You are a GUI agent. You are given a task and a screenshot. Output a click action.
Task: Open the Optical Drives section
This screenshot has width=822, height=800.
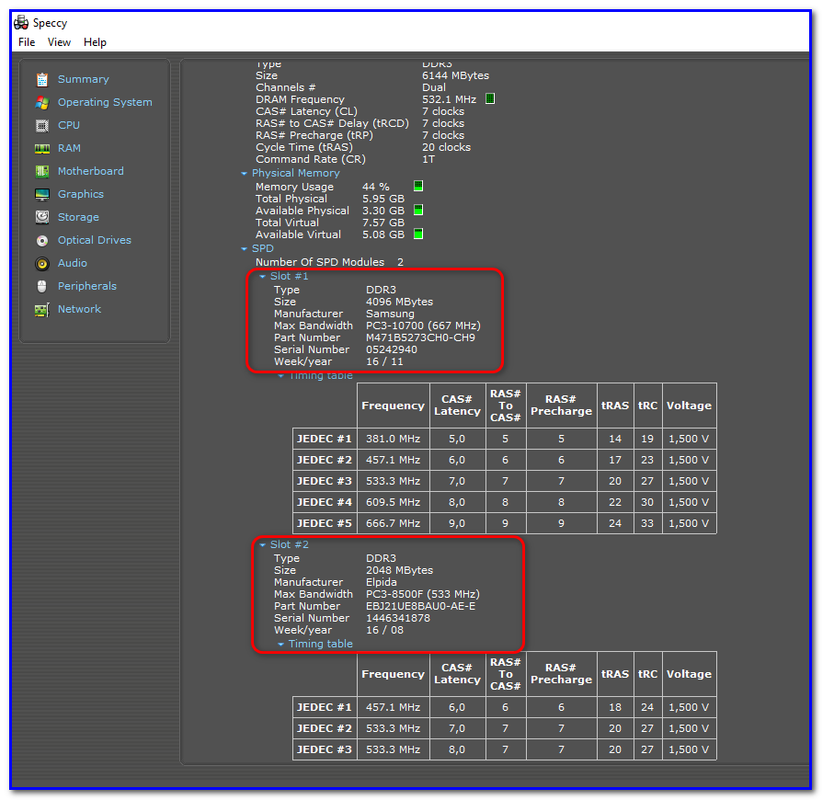[94, 240]
